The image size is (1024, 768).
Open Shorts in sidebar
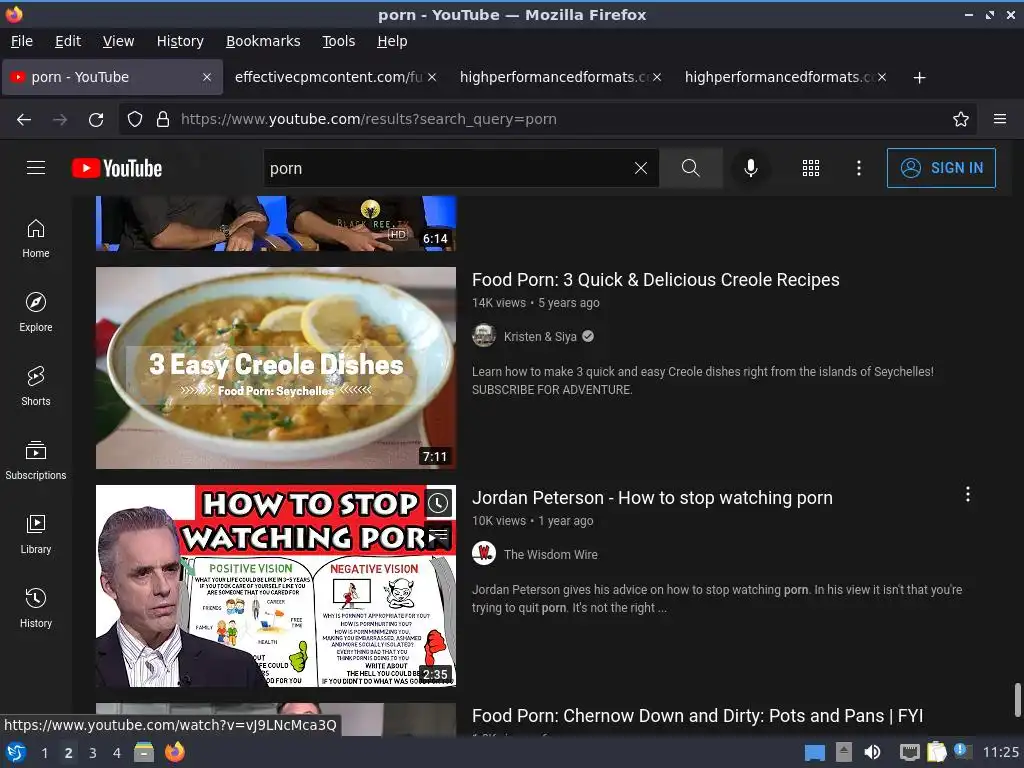coord(36,386)
